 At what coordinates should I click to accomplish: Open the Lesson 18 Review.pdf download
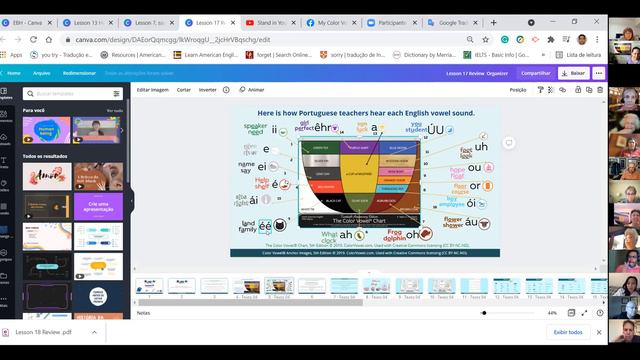(x=44, y=332)
